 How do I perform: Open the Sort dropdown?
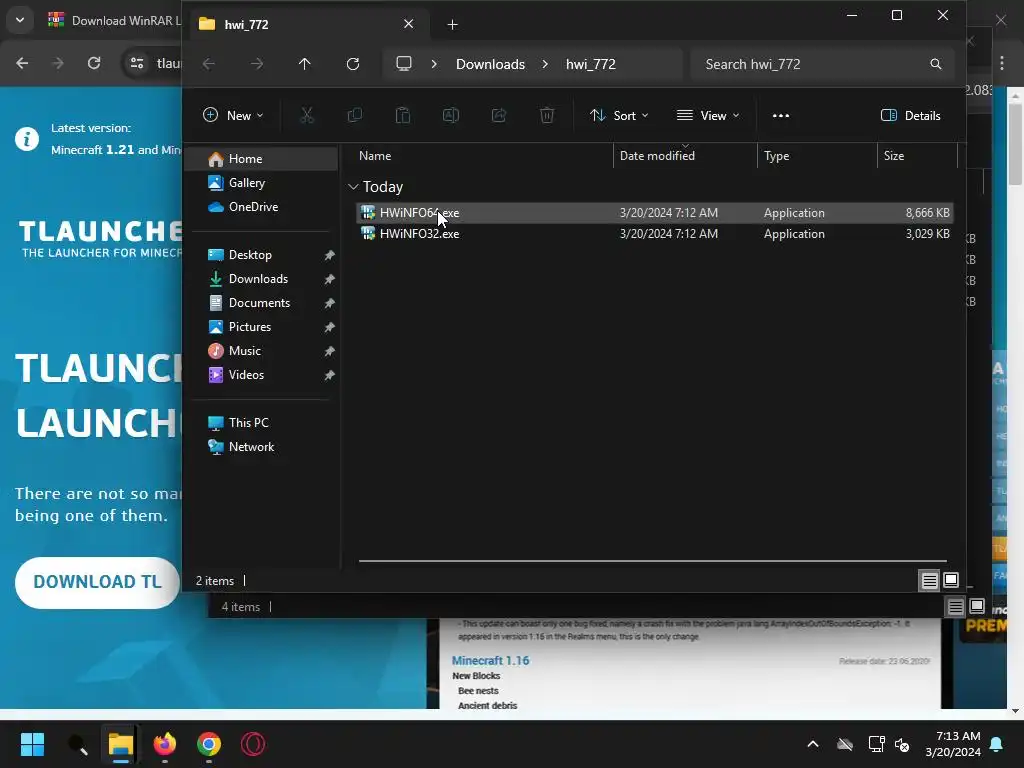pos(618,116)
